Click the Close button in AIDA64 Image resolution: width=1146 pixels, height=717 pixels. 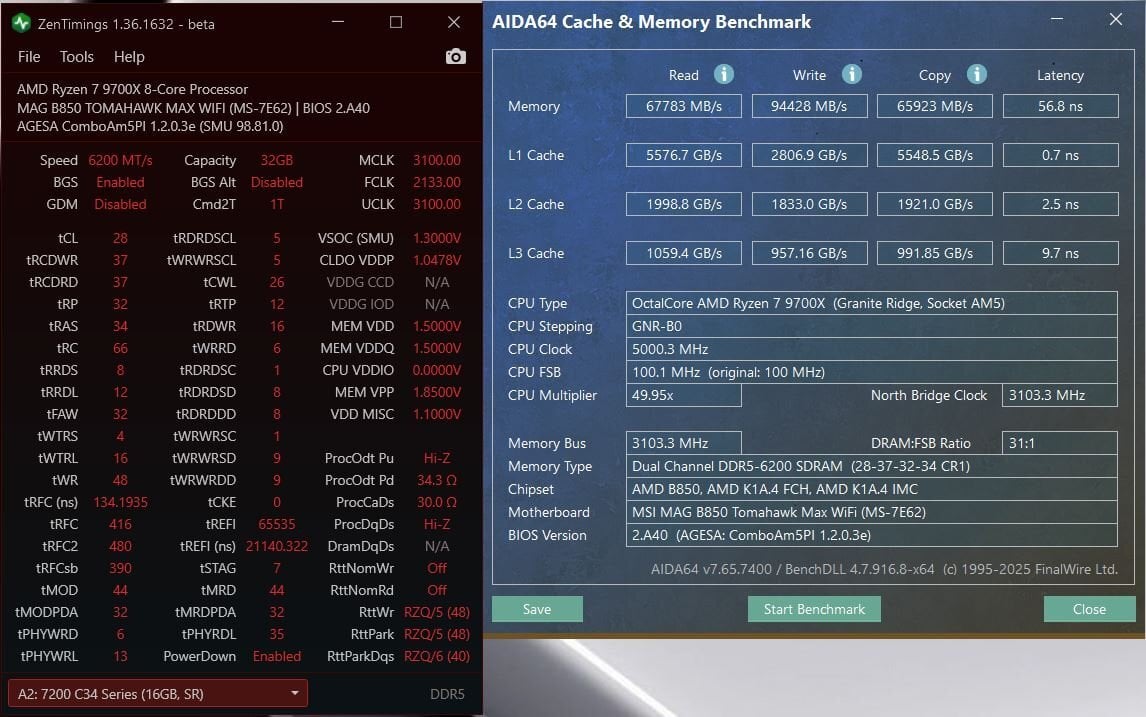(1089, 609)
